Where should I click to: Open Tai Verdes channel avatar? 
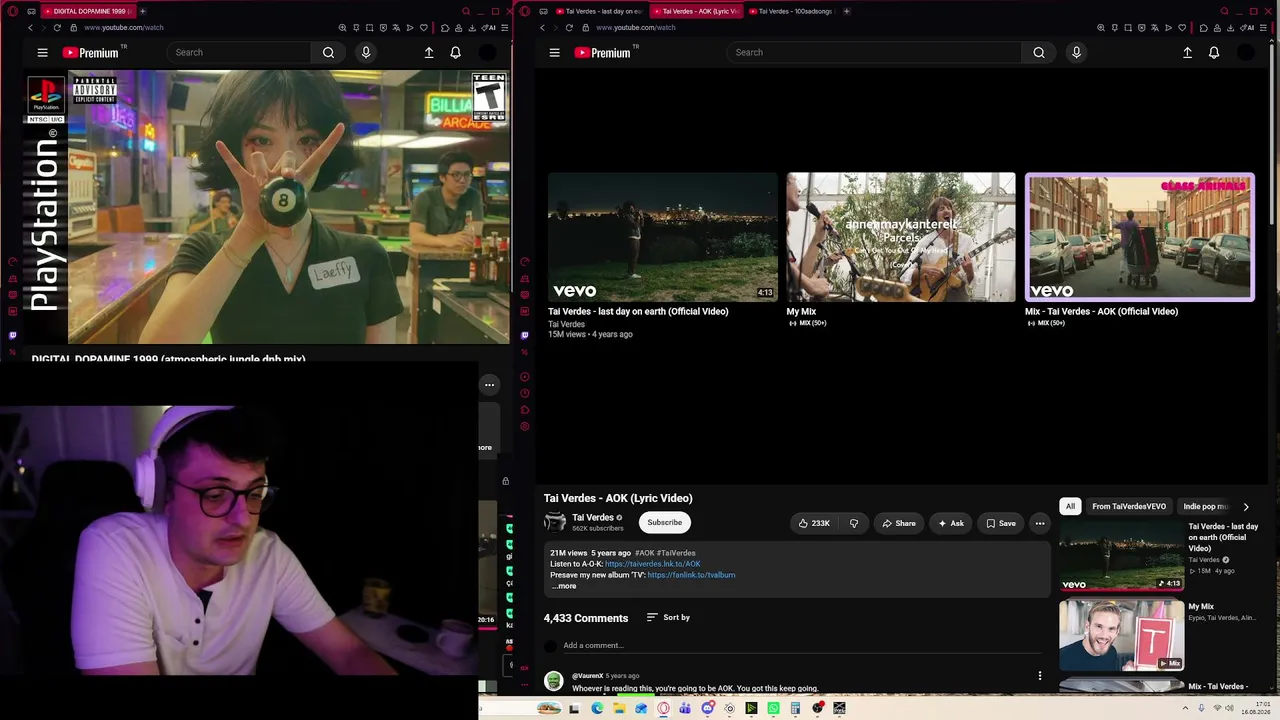pos(554,522)
